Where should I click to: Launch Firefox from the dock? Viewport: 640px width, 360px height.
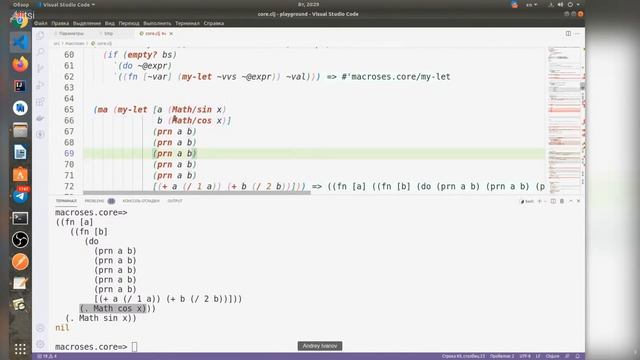coord(20,64)
